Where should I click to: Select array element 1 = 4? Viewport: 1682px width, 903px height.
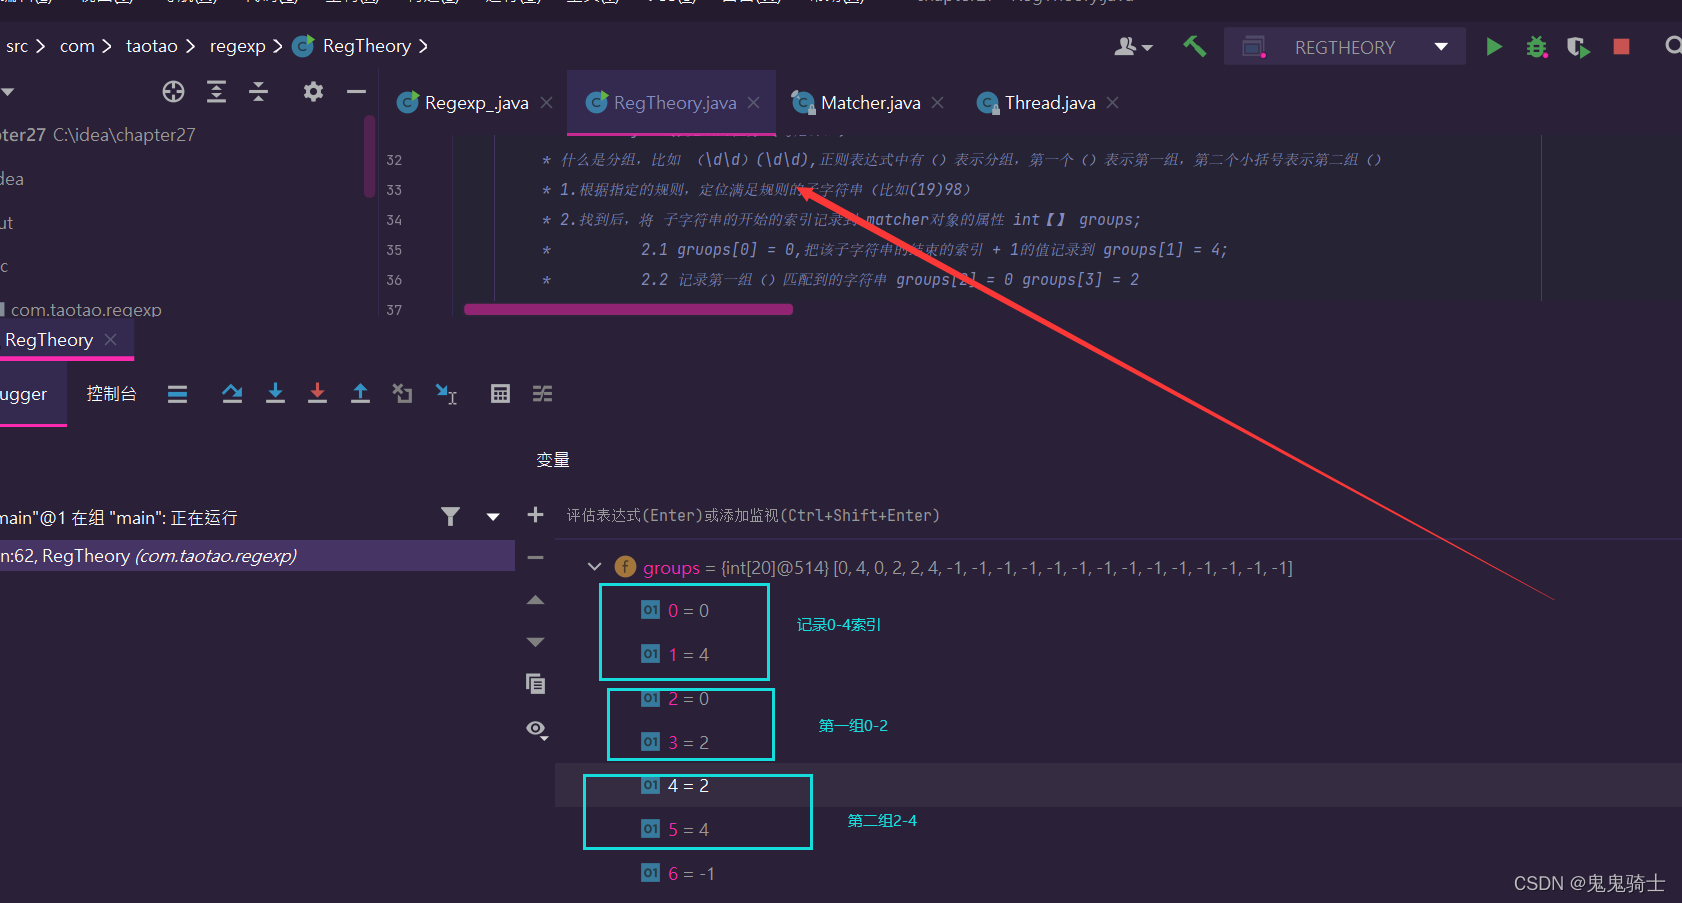[688, 655]
